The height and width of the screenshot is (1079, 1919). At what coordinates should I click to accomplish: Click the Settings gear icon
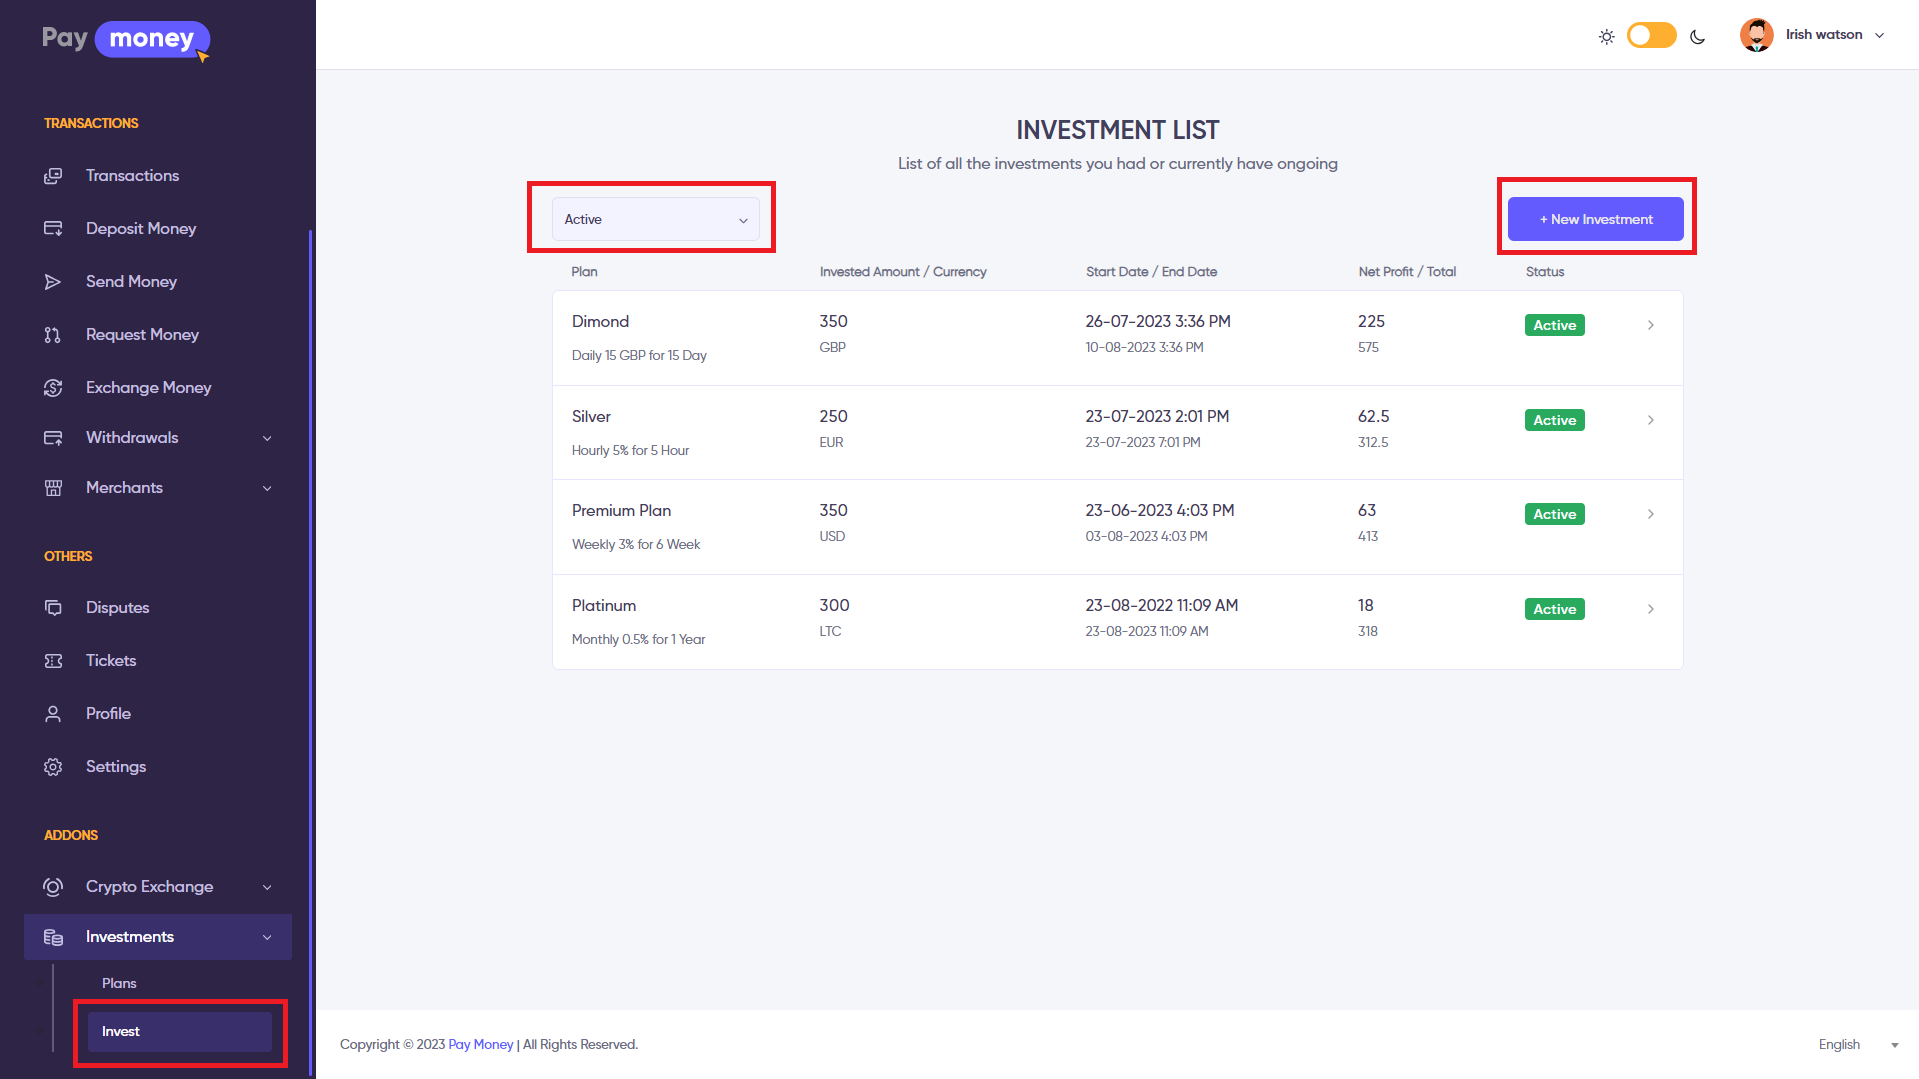pyautogui.click(x=53, y=767)
